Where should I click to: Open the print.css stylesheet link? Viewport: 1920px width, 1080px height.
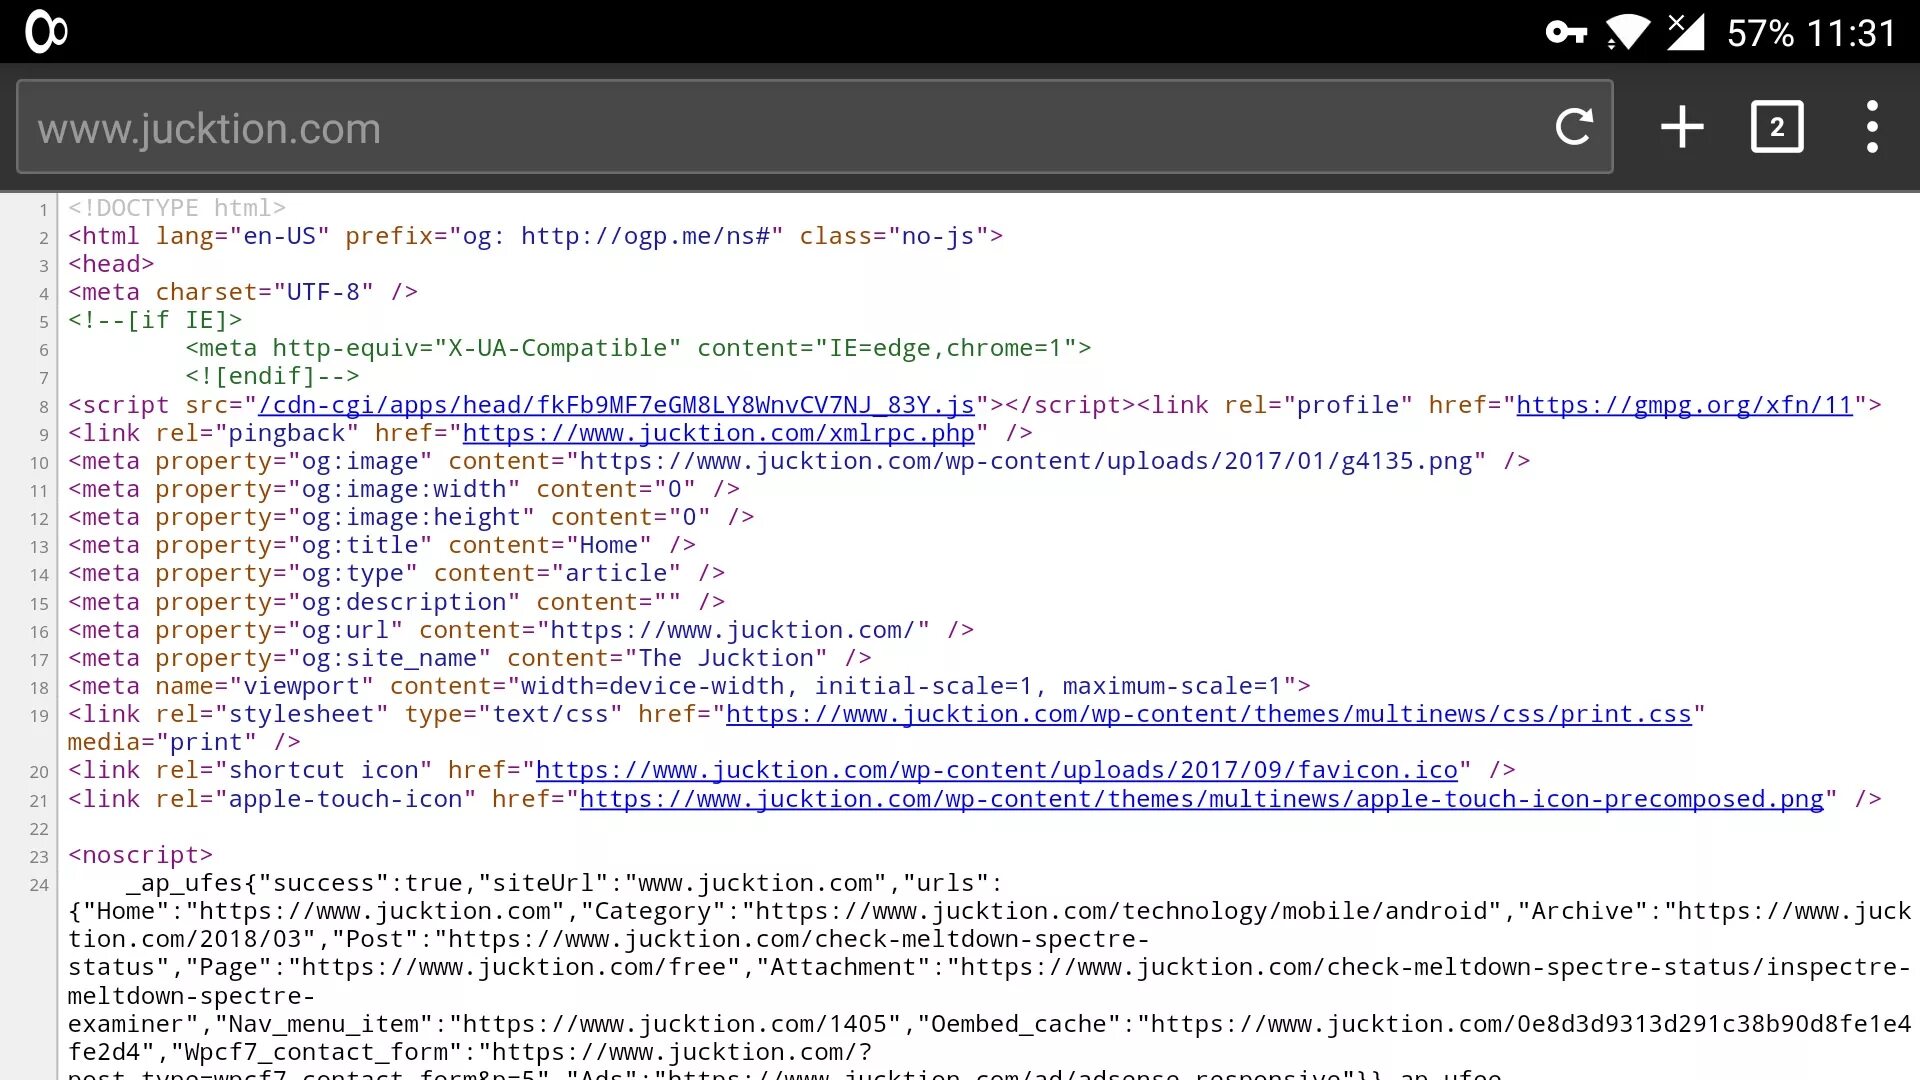(1208, 714)
